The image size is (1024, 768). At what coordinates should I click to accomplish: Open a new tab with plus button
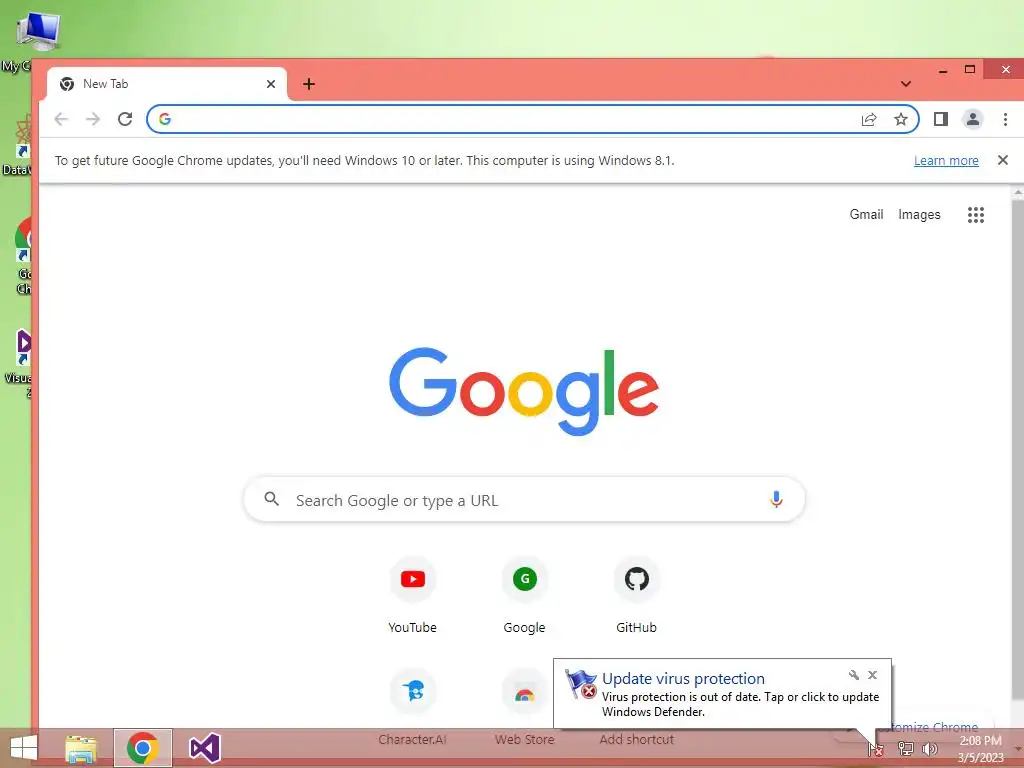pos(309,84)
